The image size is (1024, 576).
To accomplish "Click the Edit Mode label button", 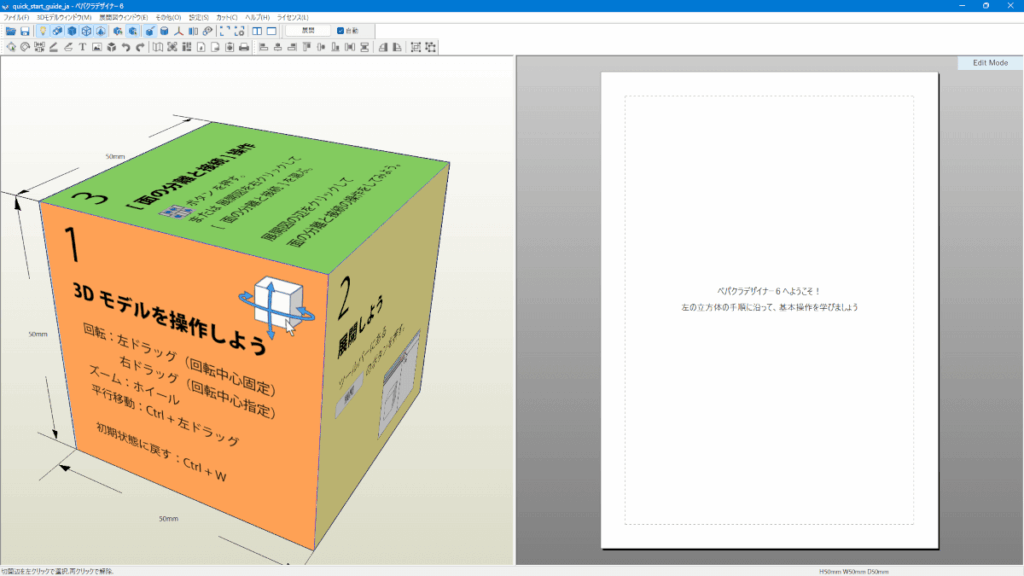I will pos(989,63).
